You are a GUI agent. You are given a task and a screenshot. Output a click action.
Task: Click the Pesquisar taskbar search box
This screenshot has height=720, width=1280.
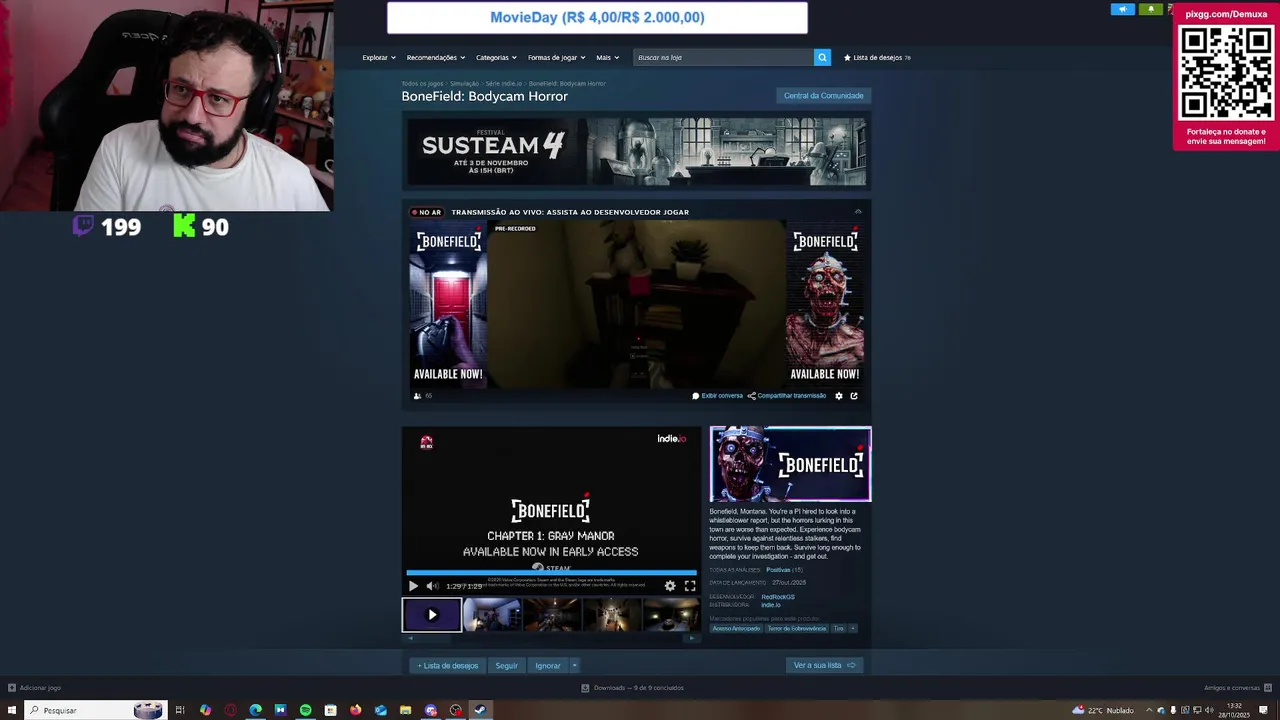point(95,710)
